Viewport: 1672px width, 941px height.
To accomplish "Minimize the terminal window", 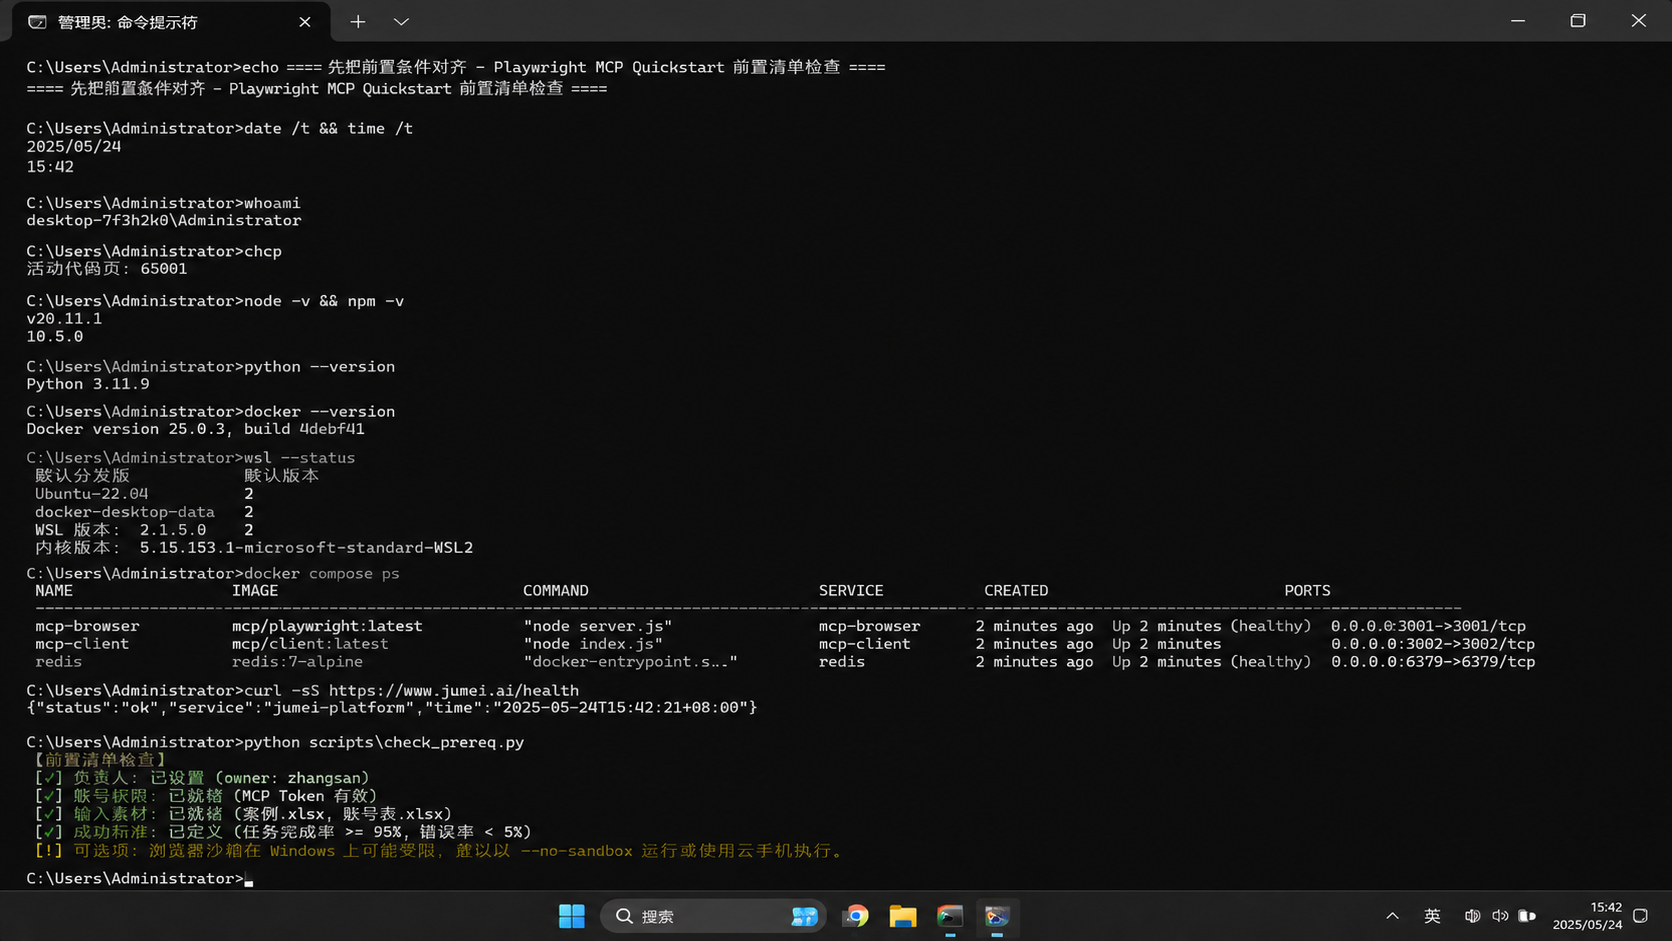I will coord(1518,21).
